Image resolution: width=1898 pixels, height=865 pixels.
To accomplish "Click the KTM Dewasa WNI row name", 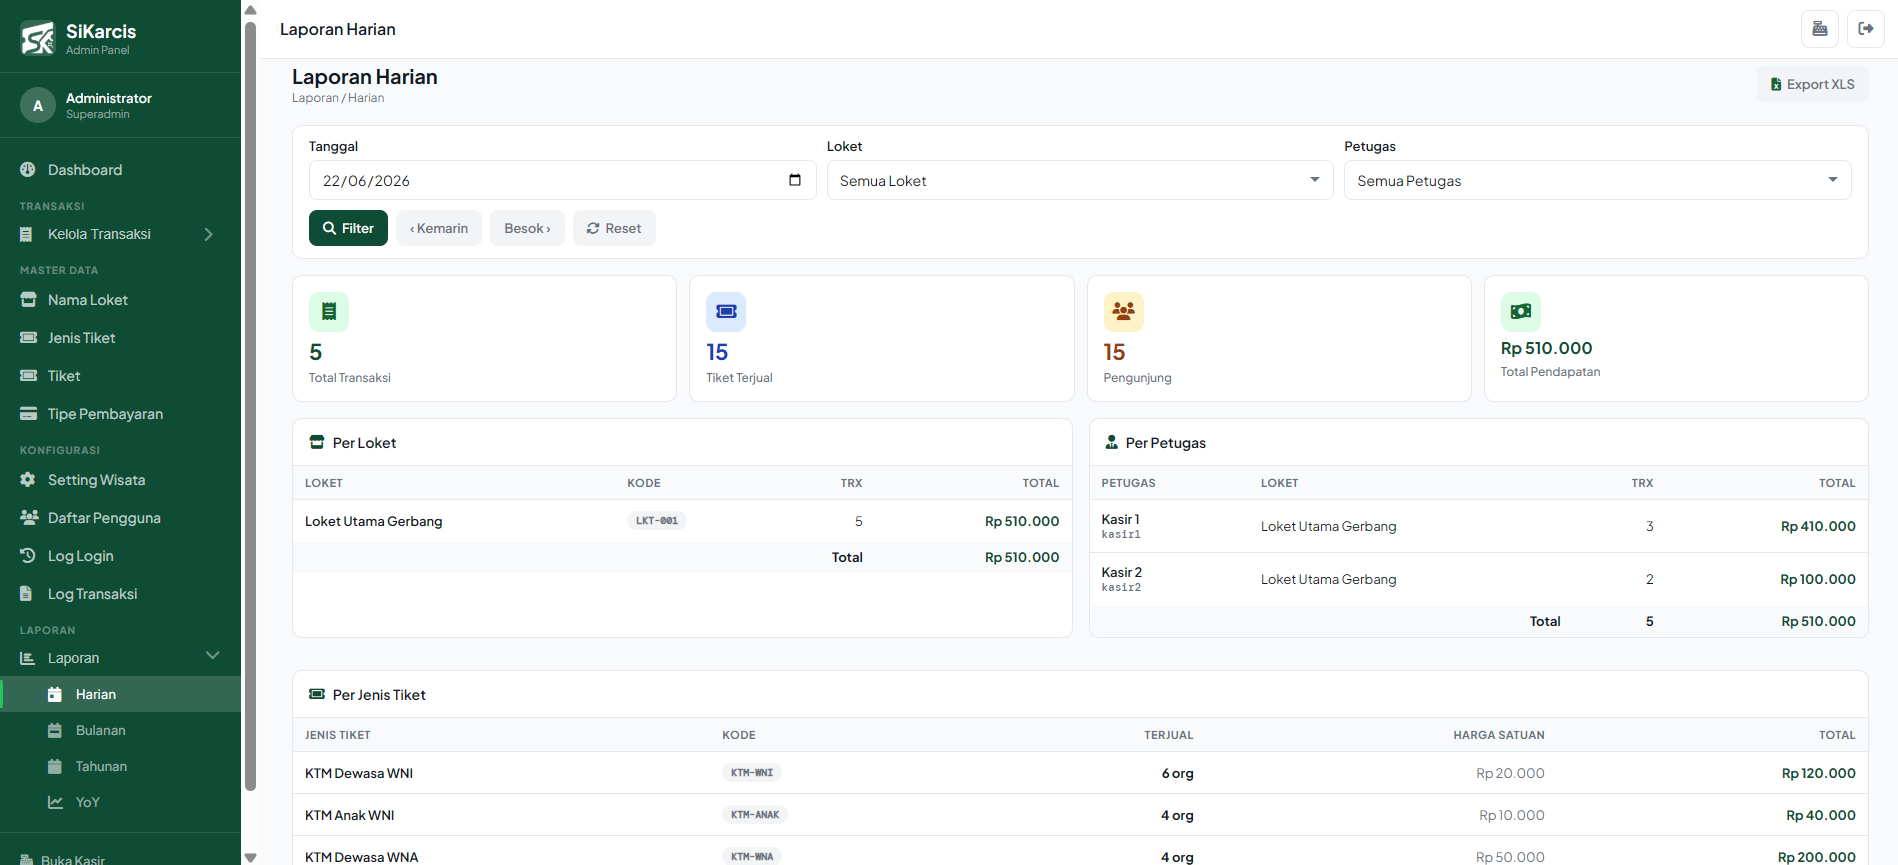I will [x=359, y=773].
